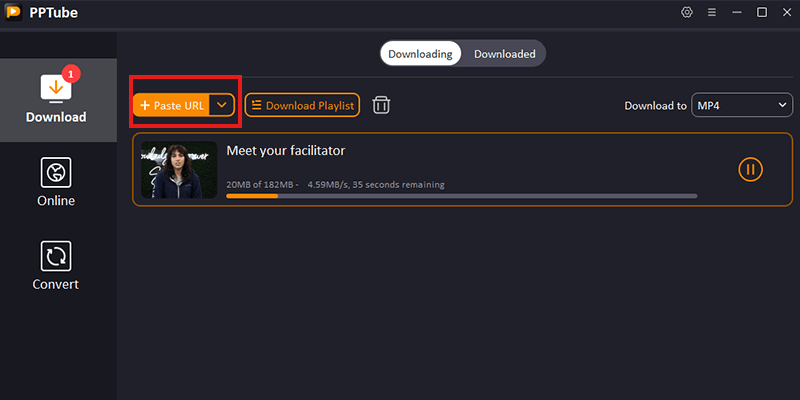The image size is (800, 400).
Task: Open the hamburger menu in title bar
Action: pos(712,13)
